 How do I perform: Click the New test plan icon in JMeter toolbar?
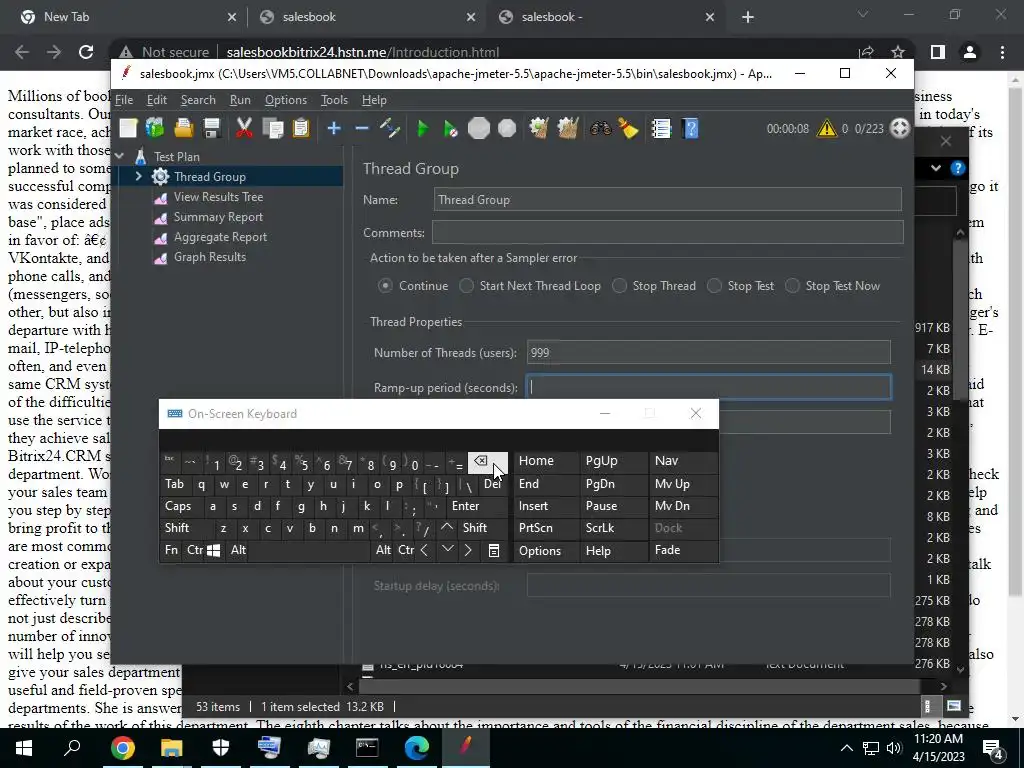128,129
